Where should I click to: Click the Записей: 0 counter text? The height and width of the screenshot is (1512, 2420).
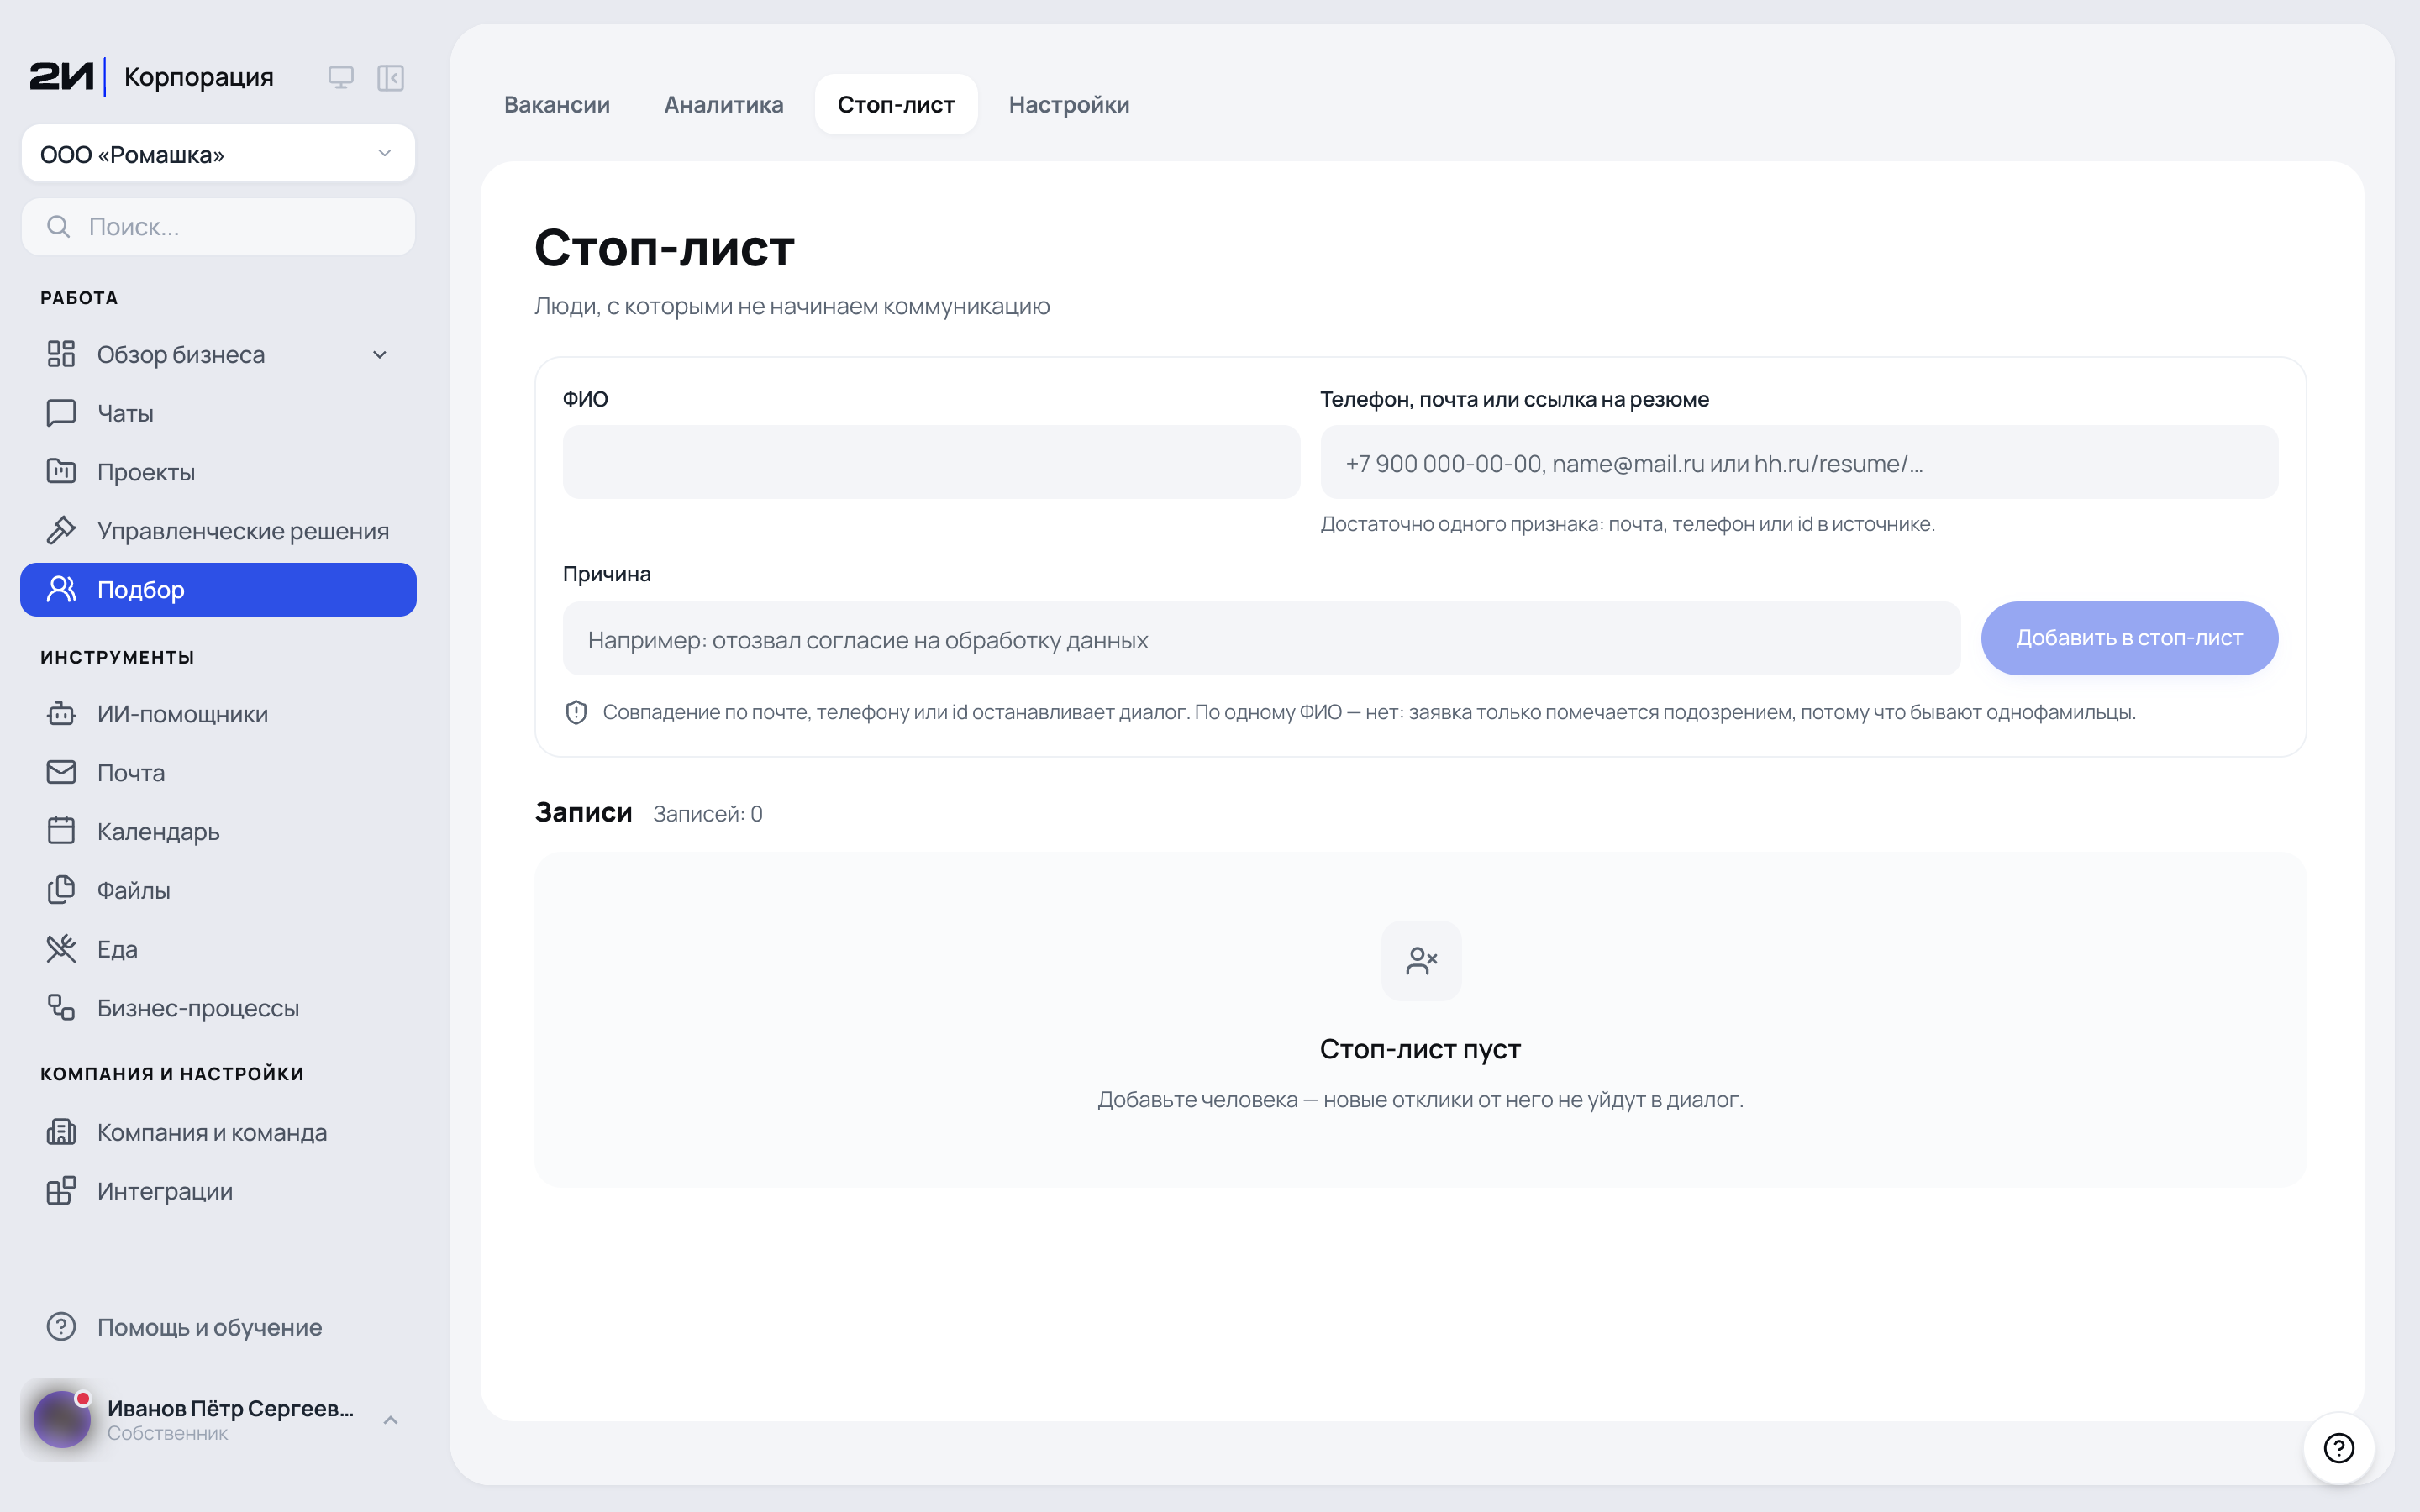[708, 814]
